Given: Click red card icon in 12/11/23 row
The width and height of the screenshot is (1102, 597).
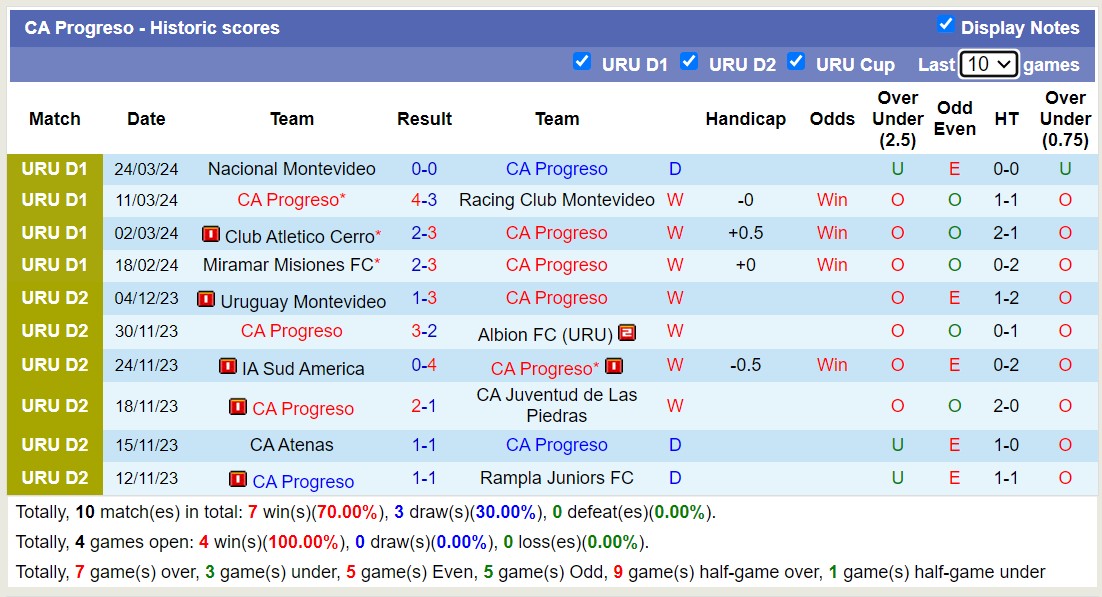Looking at the screenshot, I should (x=238, y=480).
